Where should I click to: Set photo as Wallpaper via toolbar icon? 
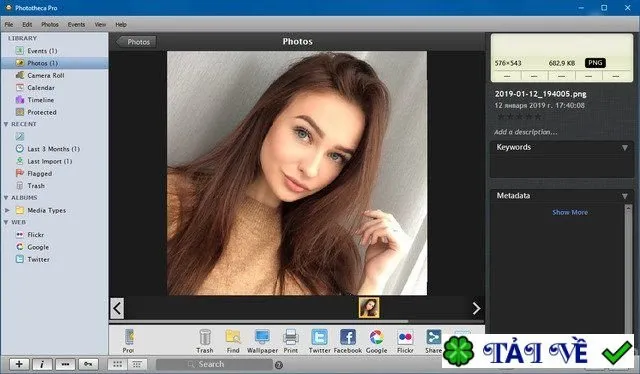point(262,341)
